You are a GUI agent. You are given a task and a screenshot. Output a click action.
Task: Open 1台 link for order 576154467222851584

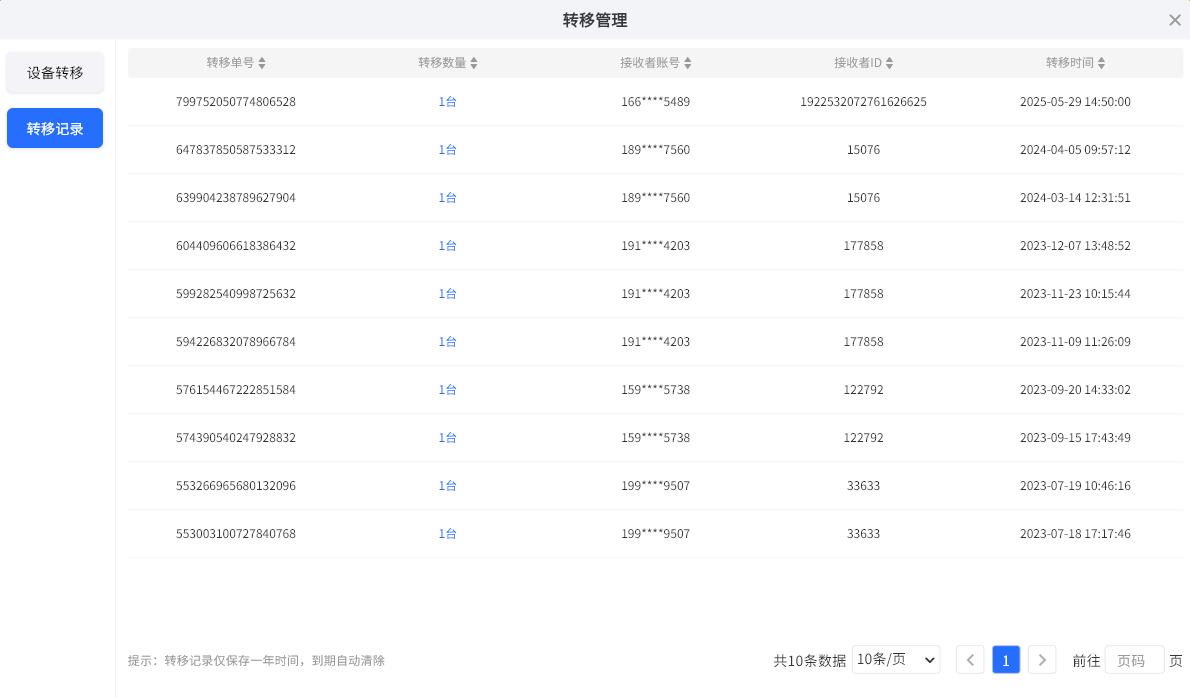tap(447, 390)
